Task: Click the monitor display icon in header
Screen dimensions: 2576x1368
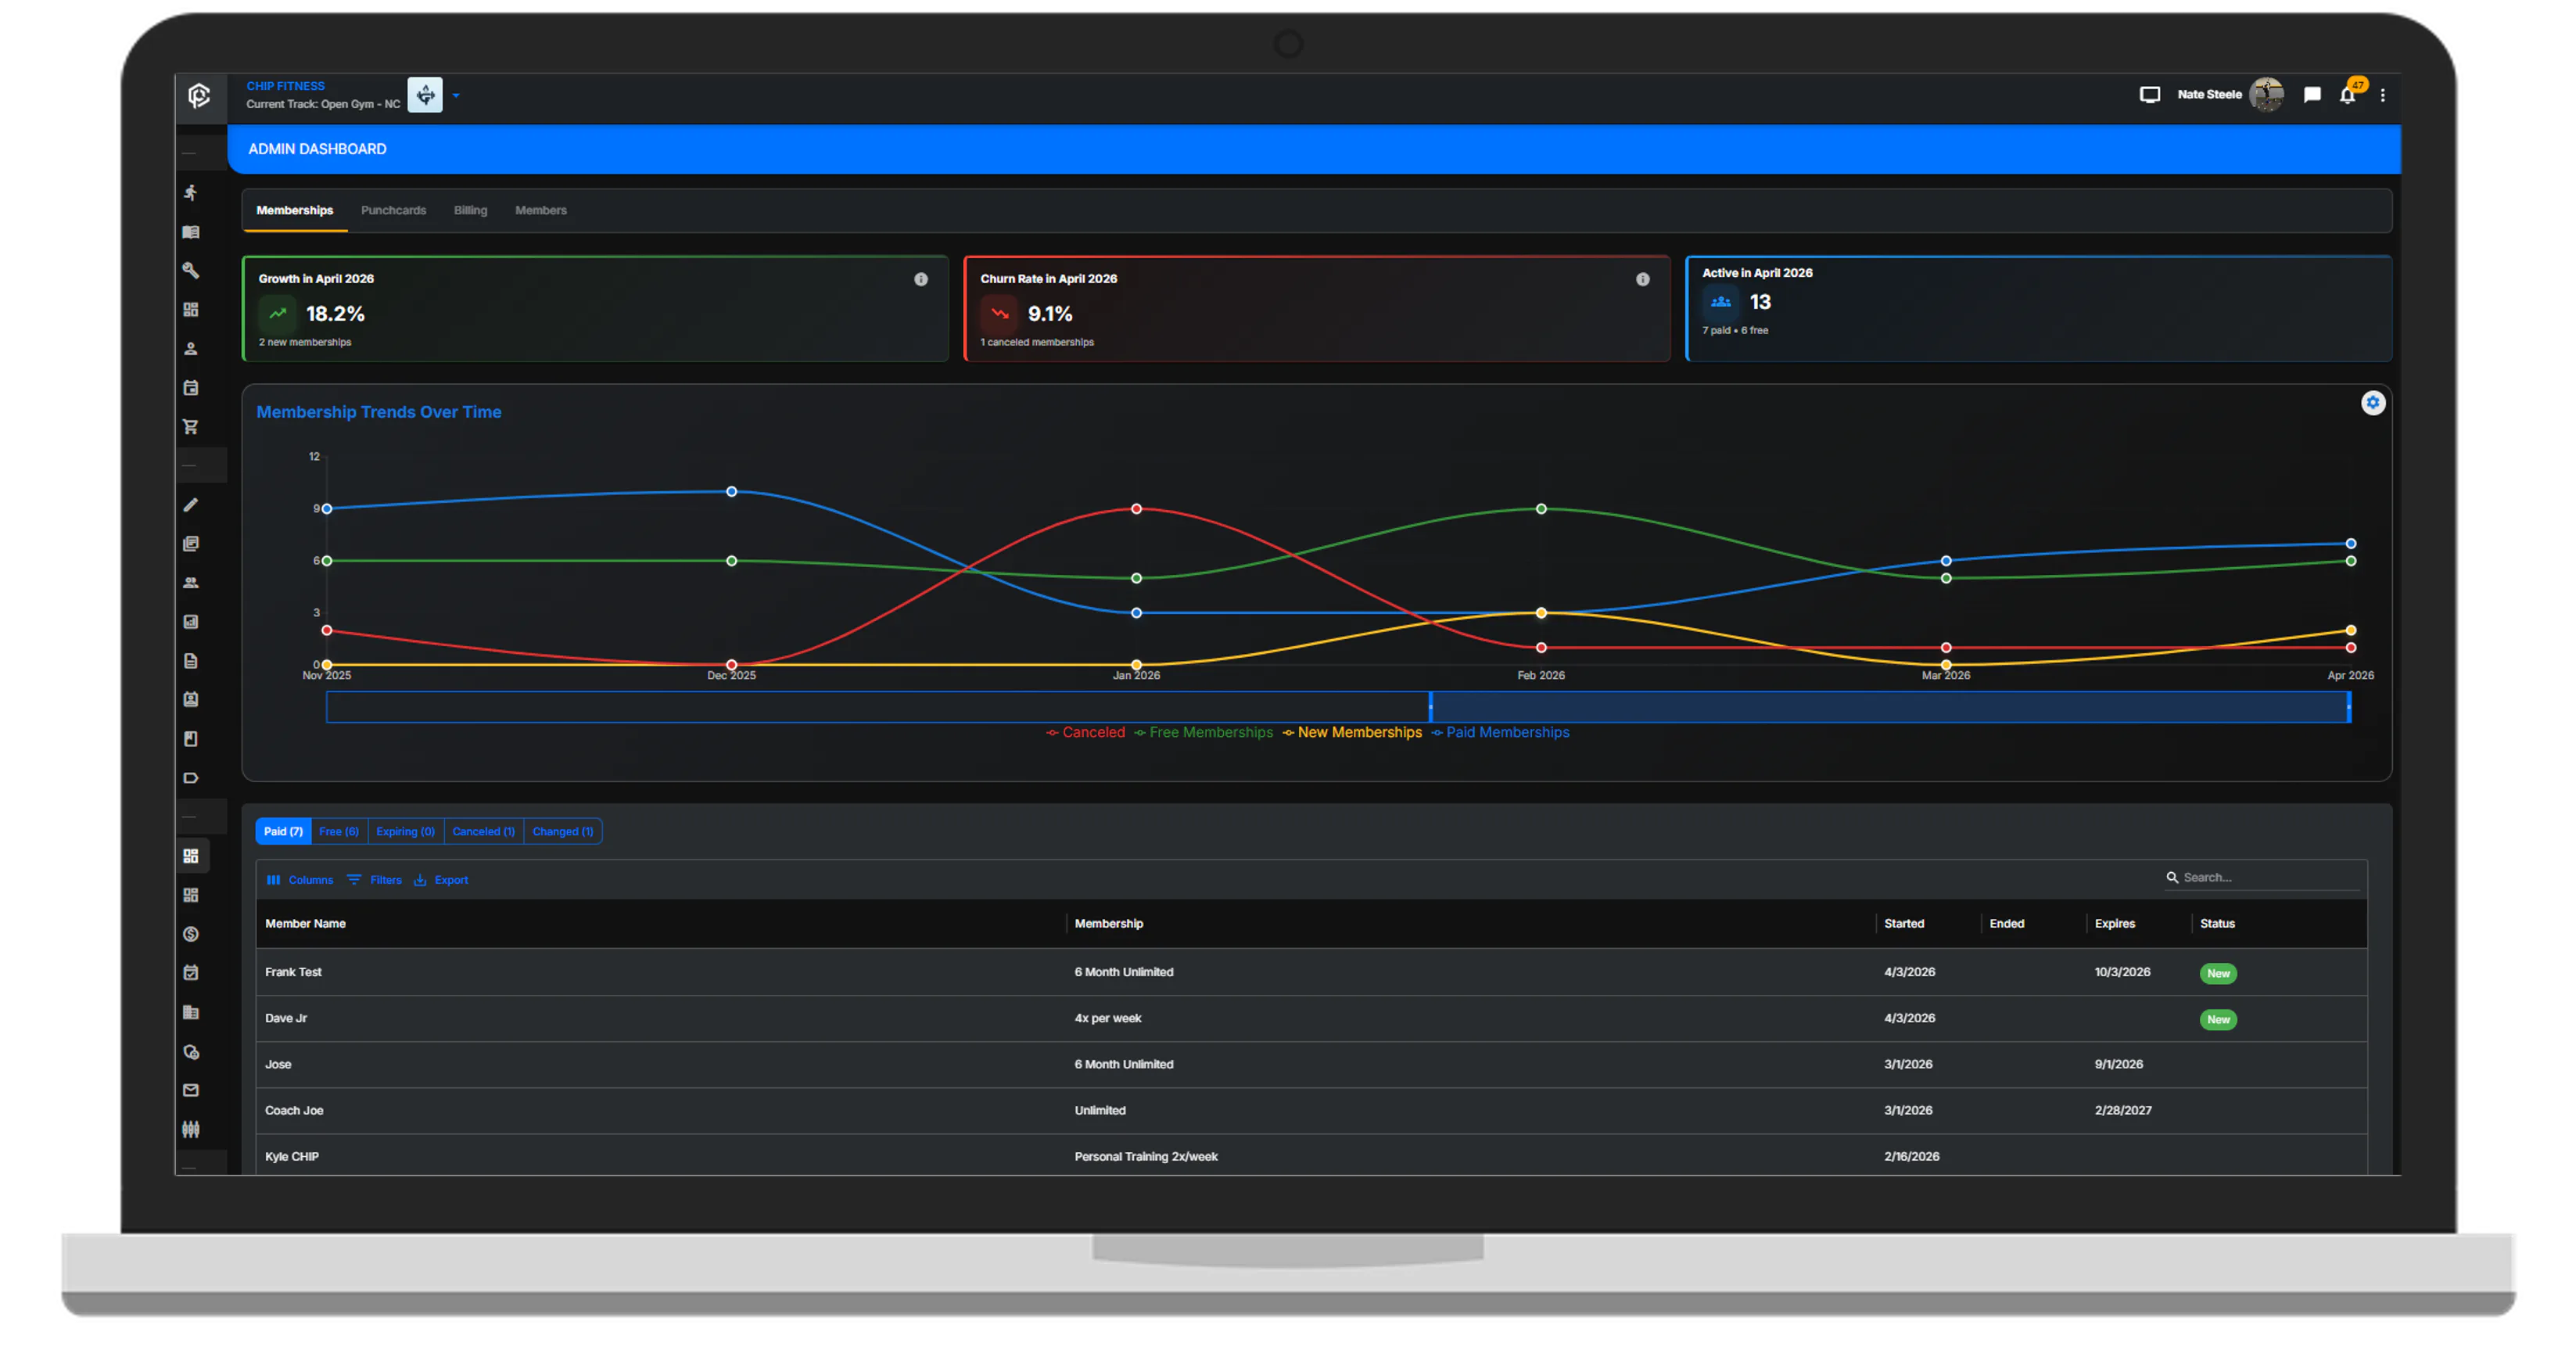Action: coord(2149,95)
